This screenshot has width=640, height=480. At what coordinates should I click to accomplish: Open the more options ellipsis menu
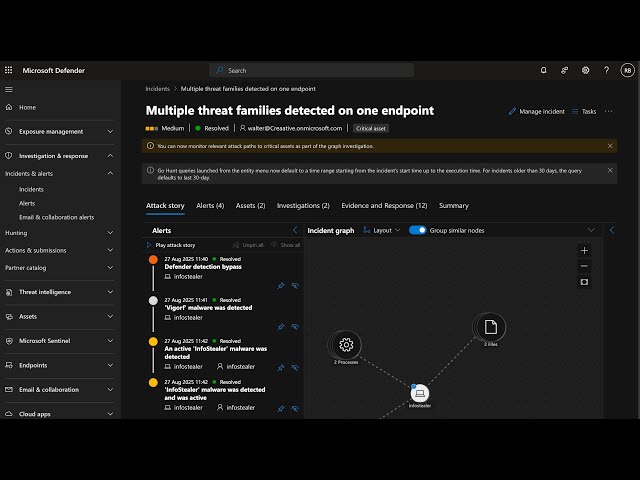tap(609, 111)
